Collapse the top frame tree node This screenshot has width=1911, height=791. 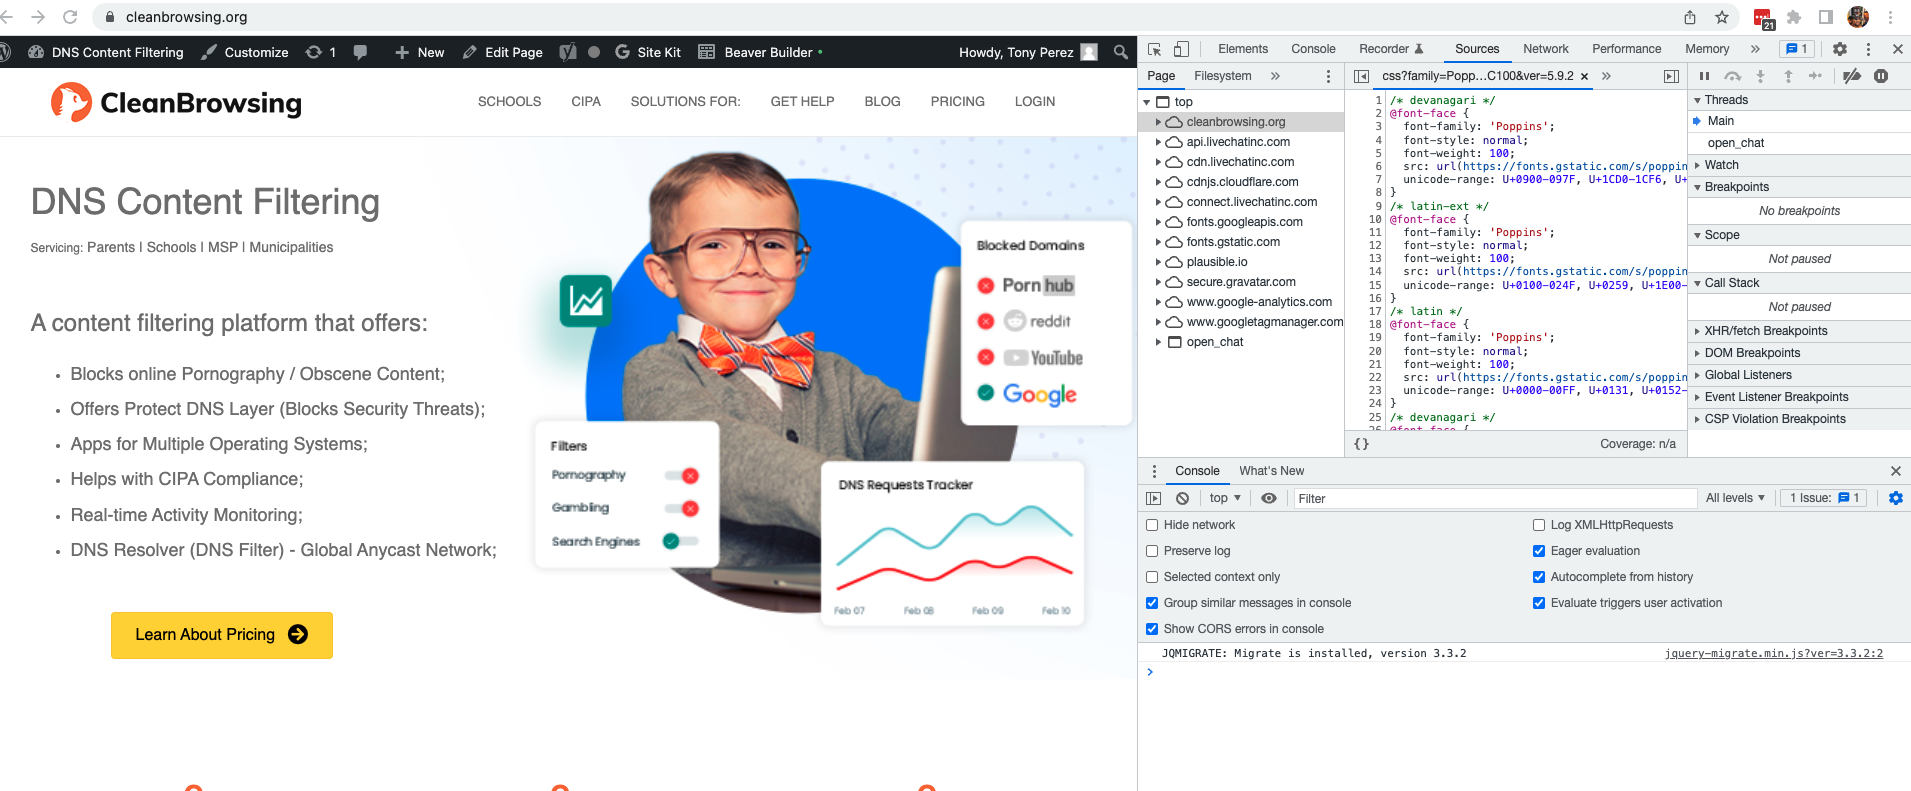click(x=1147, y=102)
